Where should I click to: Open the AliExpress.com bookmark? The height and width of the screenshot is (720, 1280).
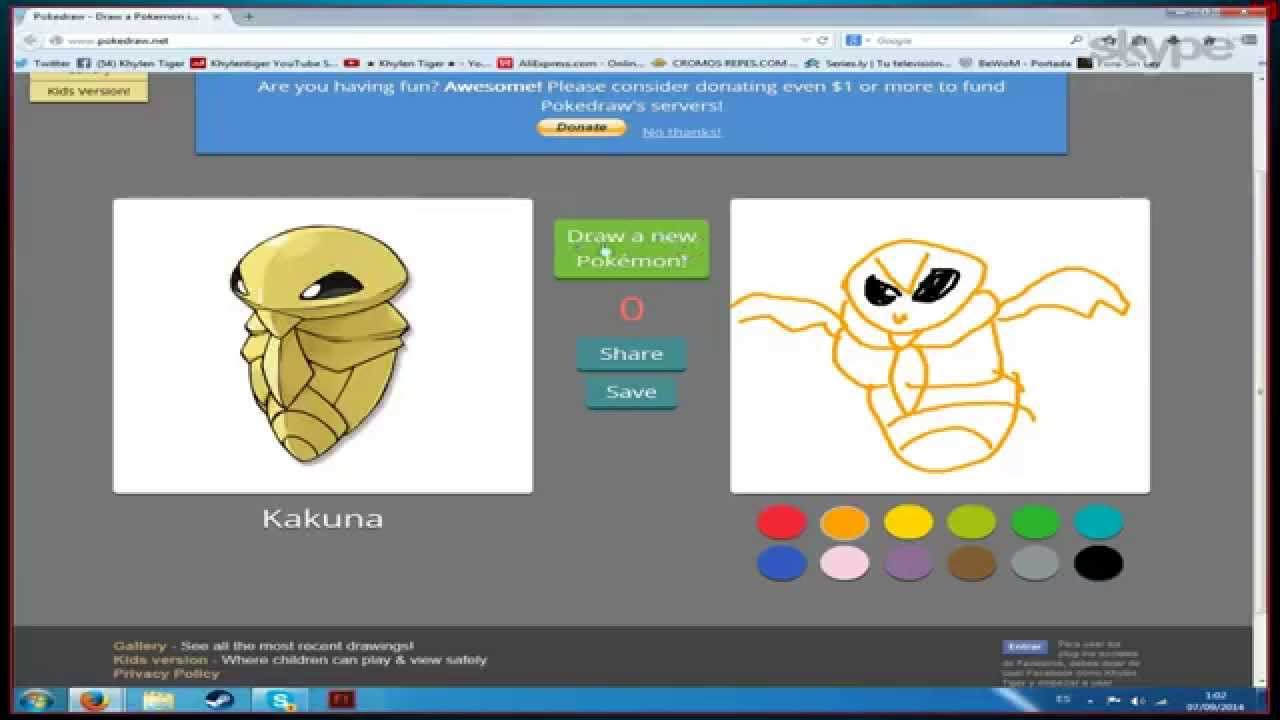click(572, 63)
